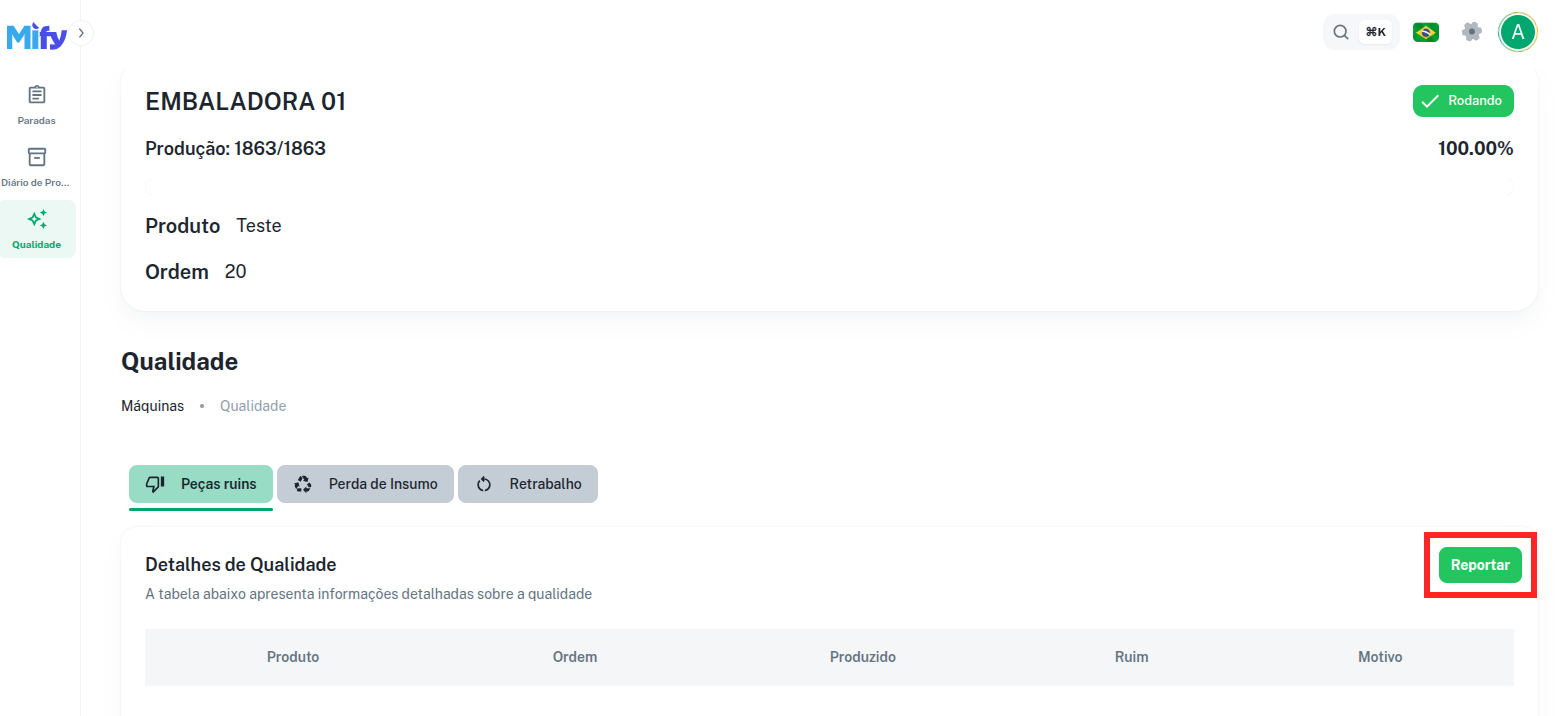The width and height of the screenshot is (1562, 716).
Task: Select Qualidade sparkle icon in sidebar
Action: (x=37, y=220)
